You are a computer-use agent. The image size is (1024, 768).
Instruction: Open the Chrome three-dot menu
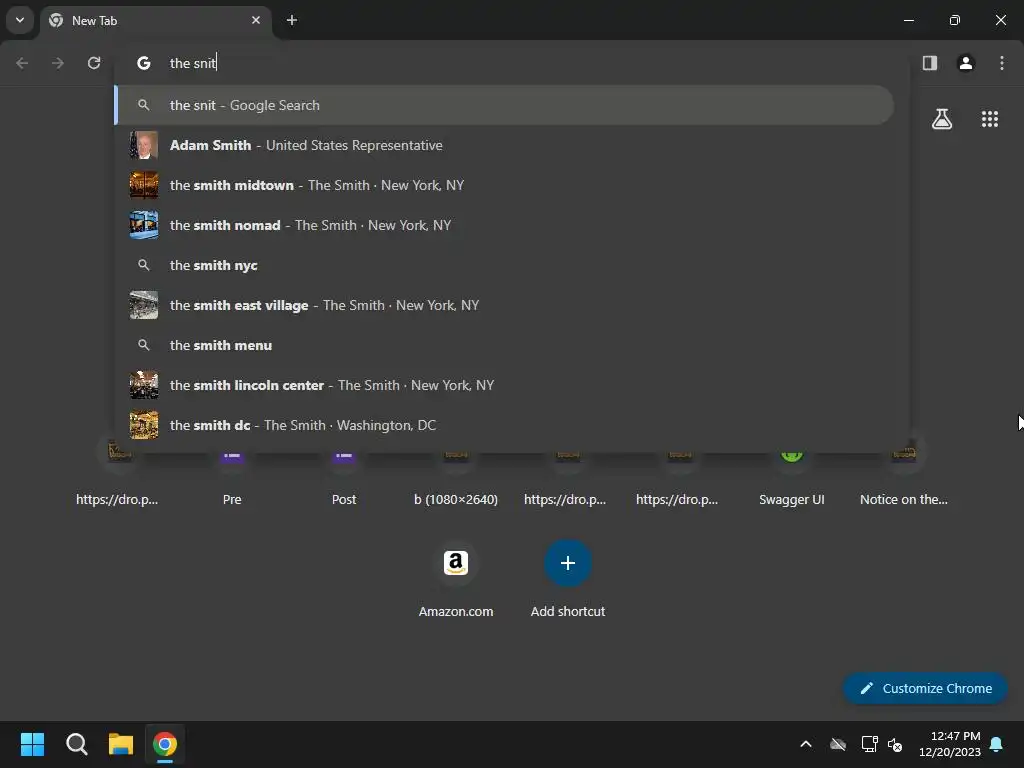(1002, 63)
